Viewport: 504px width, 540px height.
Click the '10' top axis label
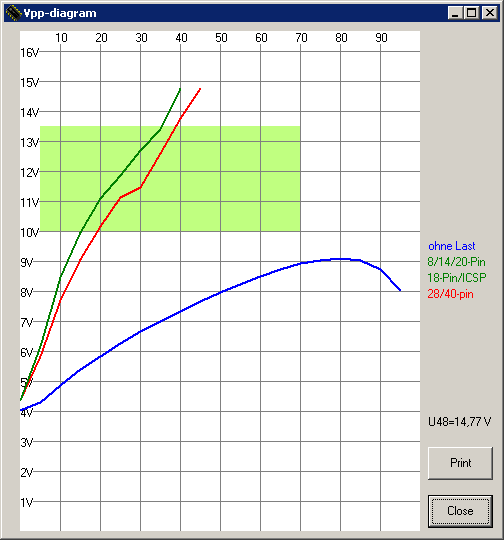(61, 38)
